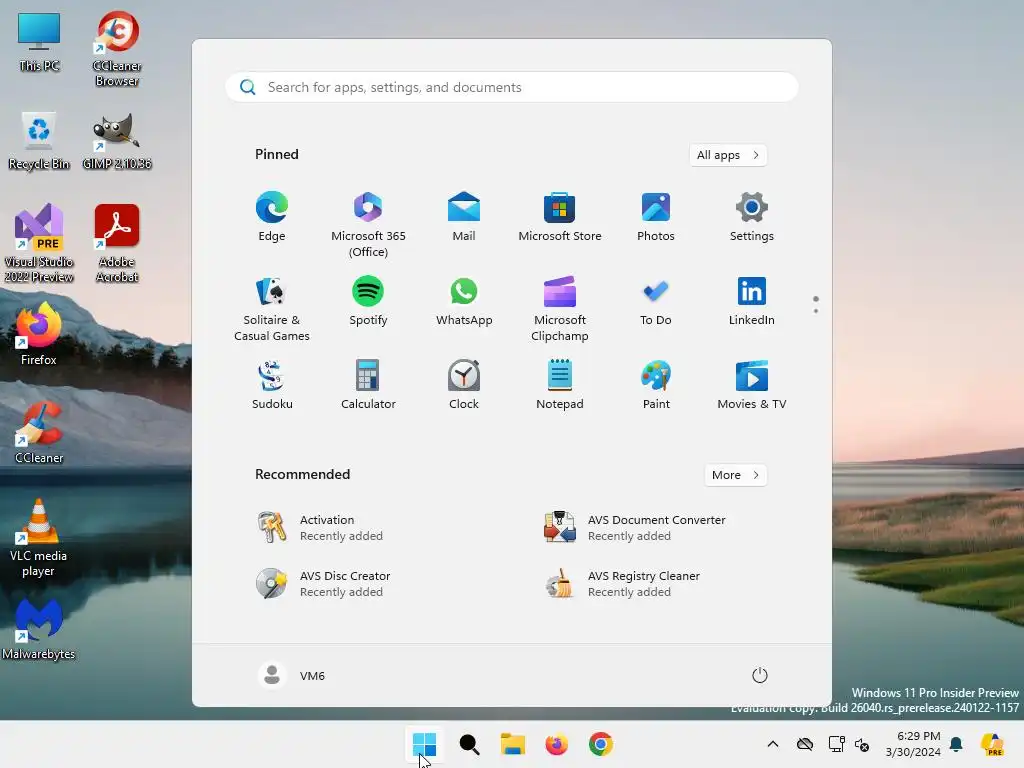Image resolution: width=1024 pixels, height=768 pixels.
Task: Click the muted volume tray icon
Action: 862,744
